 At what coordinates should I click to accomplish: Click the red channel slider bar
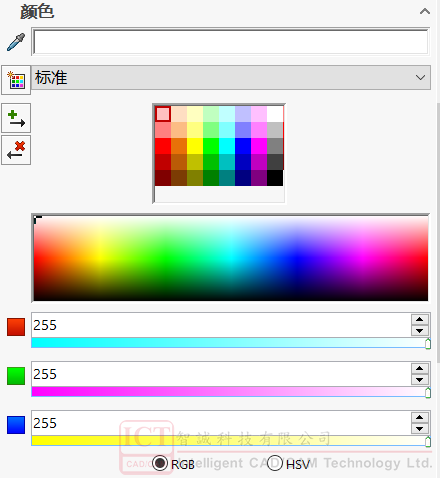click(x=231, y=343)
